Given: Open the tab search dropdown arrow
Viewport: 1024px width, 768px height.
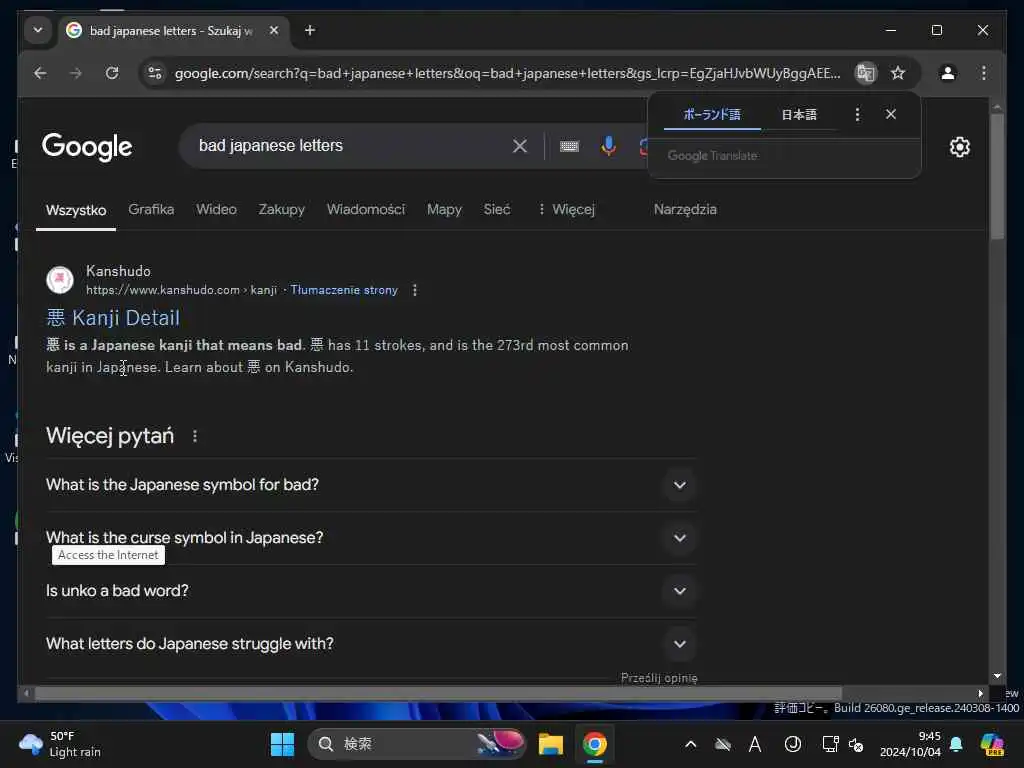Looking at the screenshot, I should click(38, 30).
